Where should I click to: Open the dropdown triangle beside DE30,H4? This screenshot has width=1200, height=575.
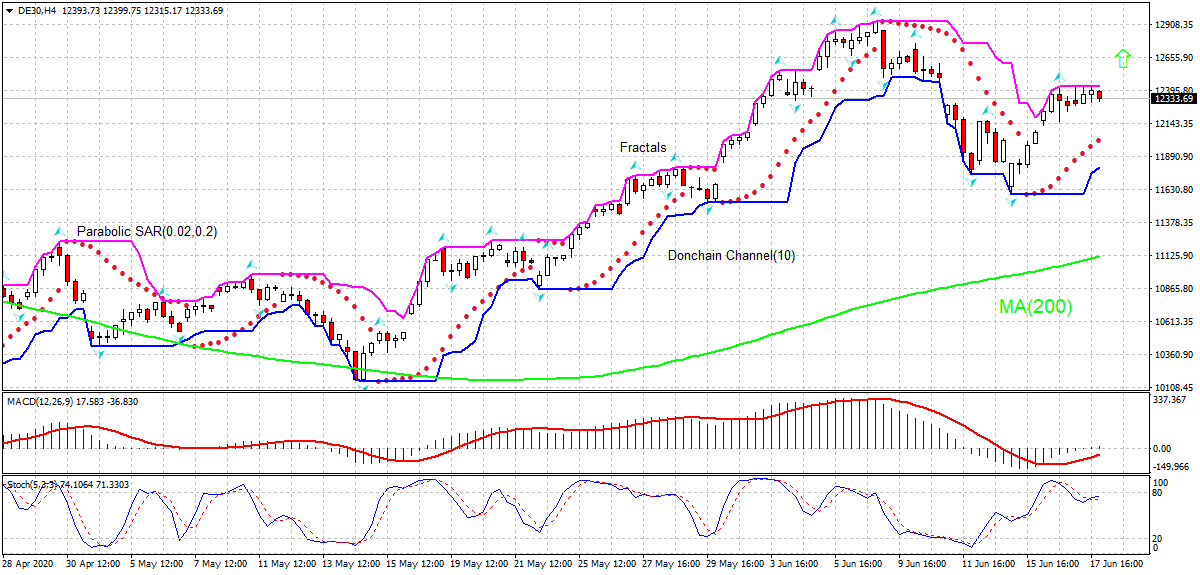[8, 10]
